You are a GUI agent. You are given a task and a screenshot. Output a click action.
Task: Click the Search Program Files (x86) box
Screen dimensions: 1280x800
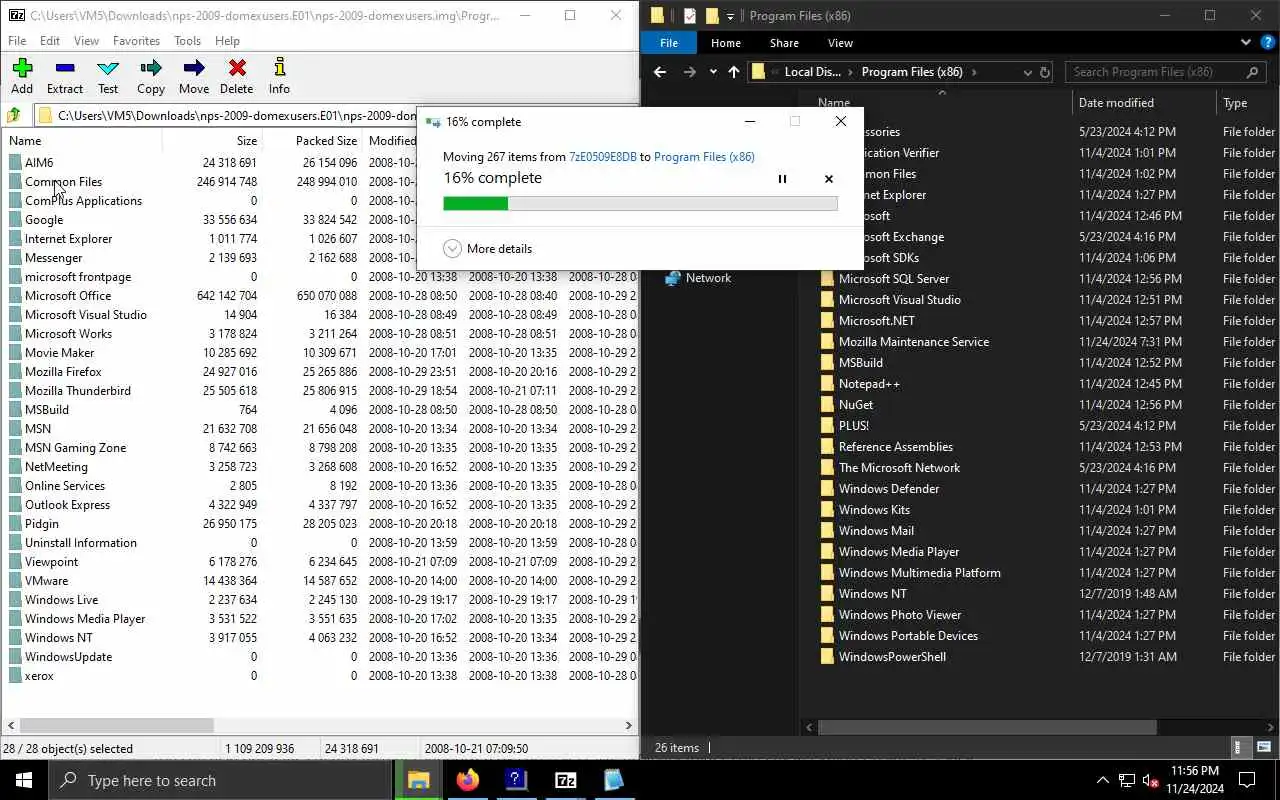(1166, 72)
